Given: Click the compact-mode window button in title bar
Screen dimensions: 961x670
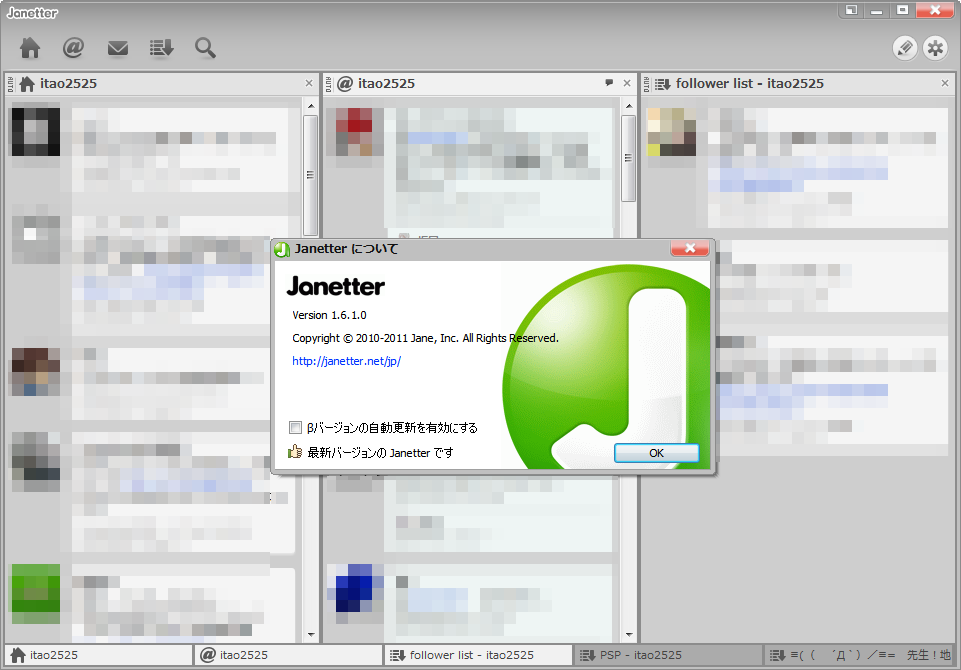Looking at the screenshot, I should [x=851, y=10].
